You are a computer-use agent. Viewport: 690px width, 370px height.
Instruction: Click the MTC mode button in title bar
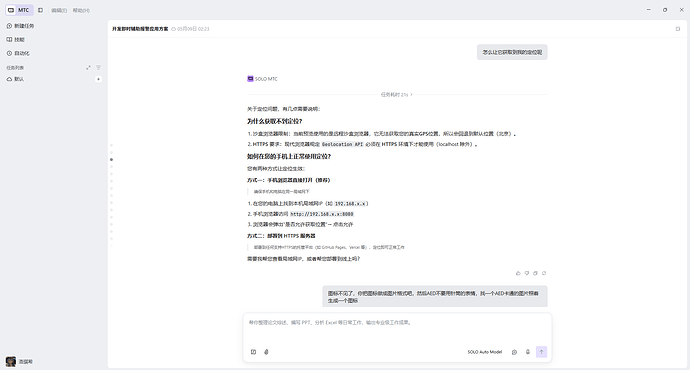pyautogui.click(x=19, y=10)
